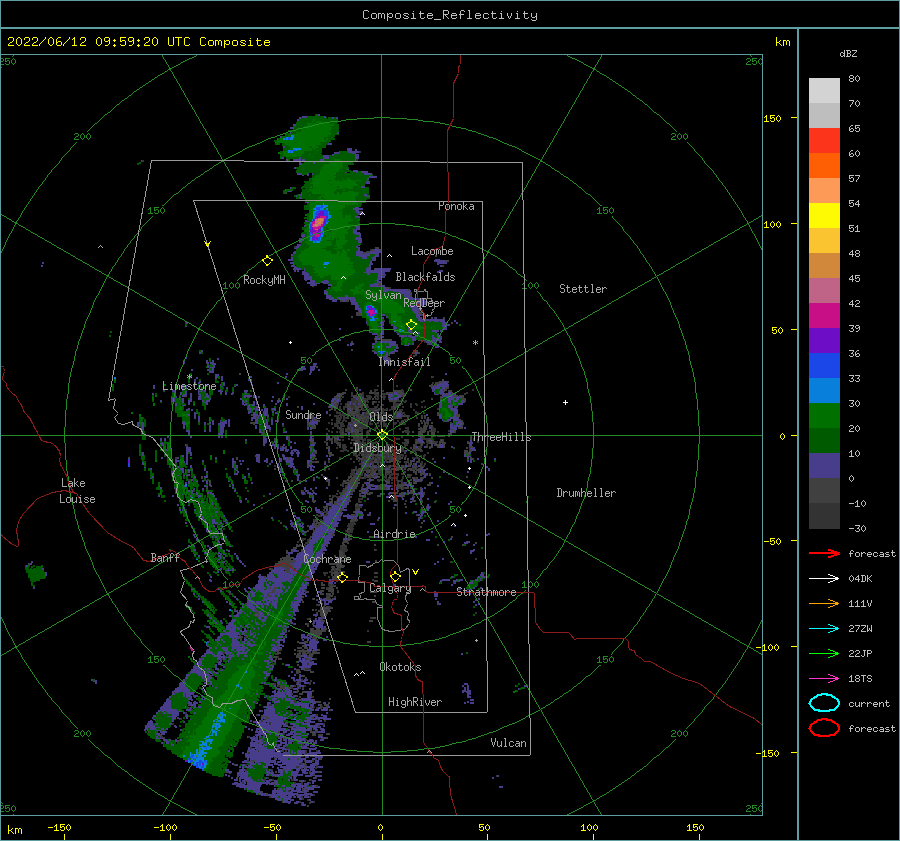Screen dimensions: 900x841
Task: Click the magenta 39 dBZ color swatch
Action: [x=824, y=316]
